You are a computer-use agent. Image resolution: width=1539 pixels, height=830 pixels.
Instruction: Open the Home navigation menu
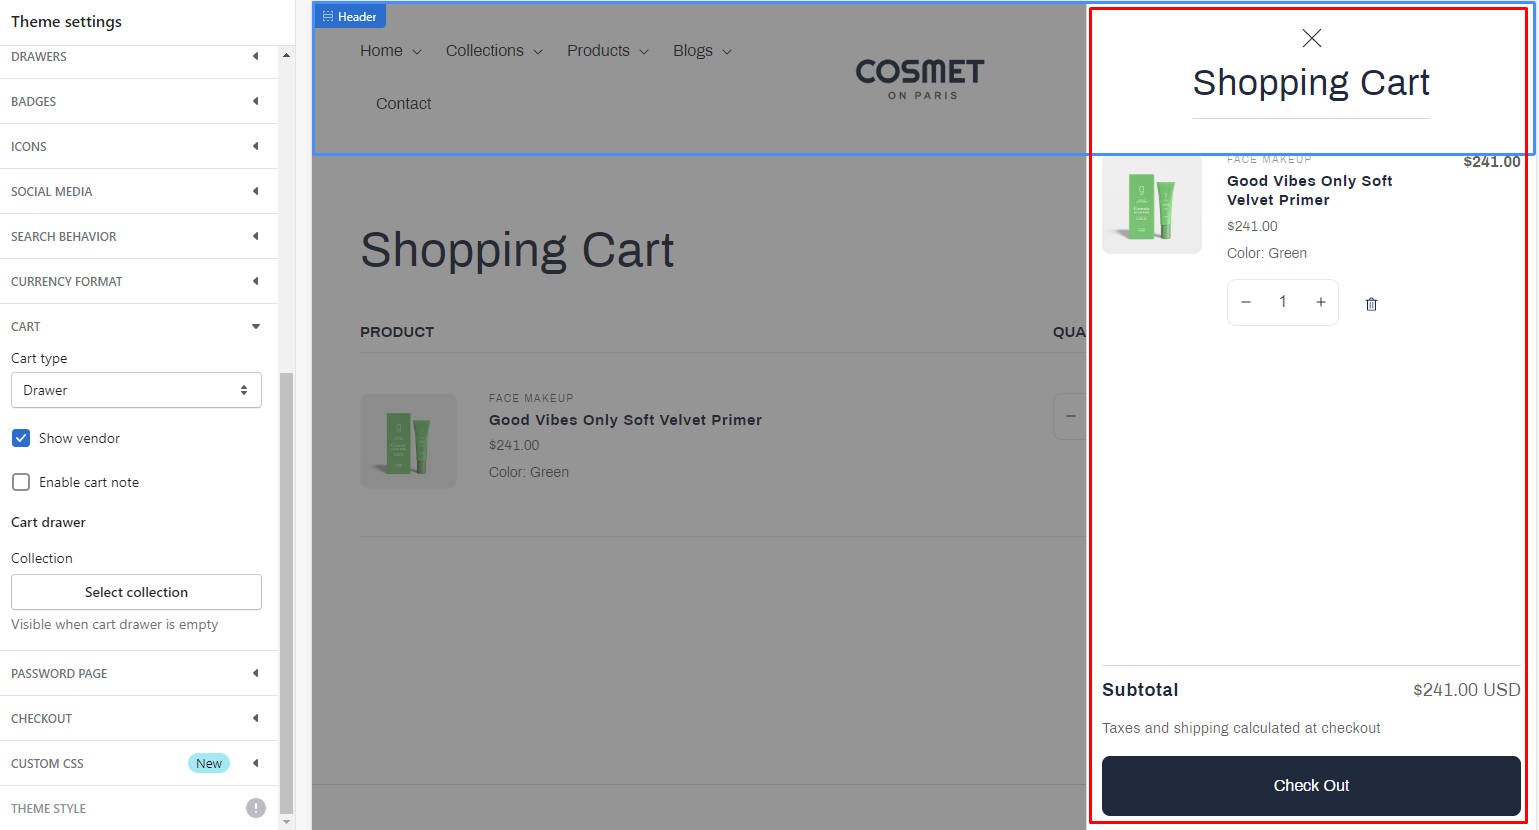(x=391, y=51)
